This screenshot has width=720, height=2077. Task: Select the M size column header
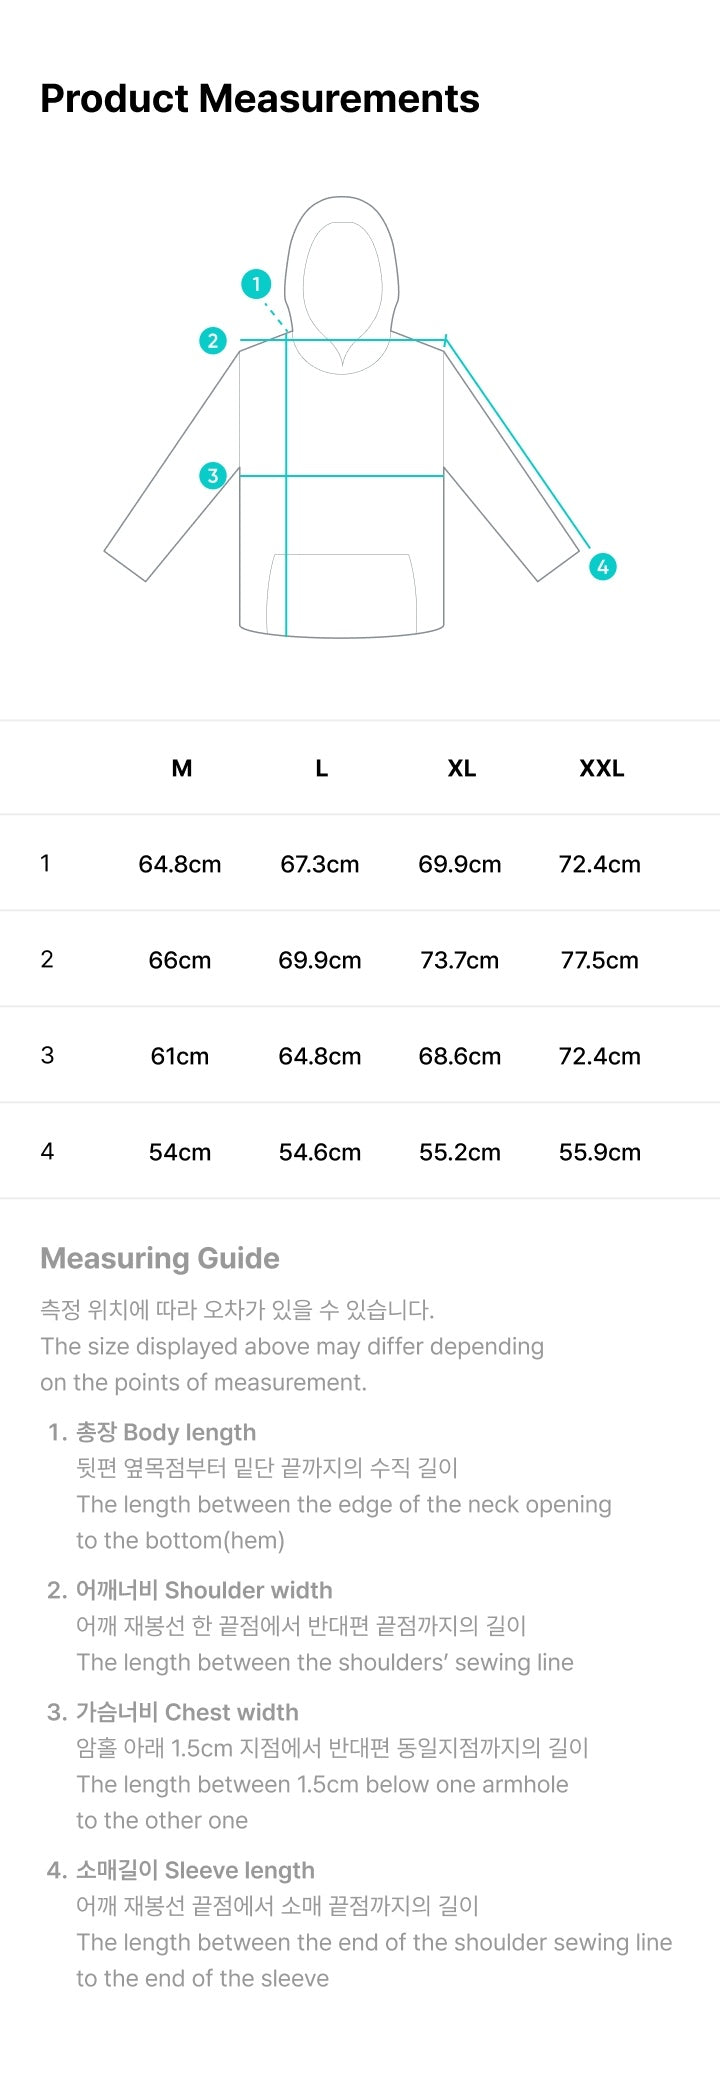tap(181, 768)
